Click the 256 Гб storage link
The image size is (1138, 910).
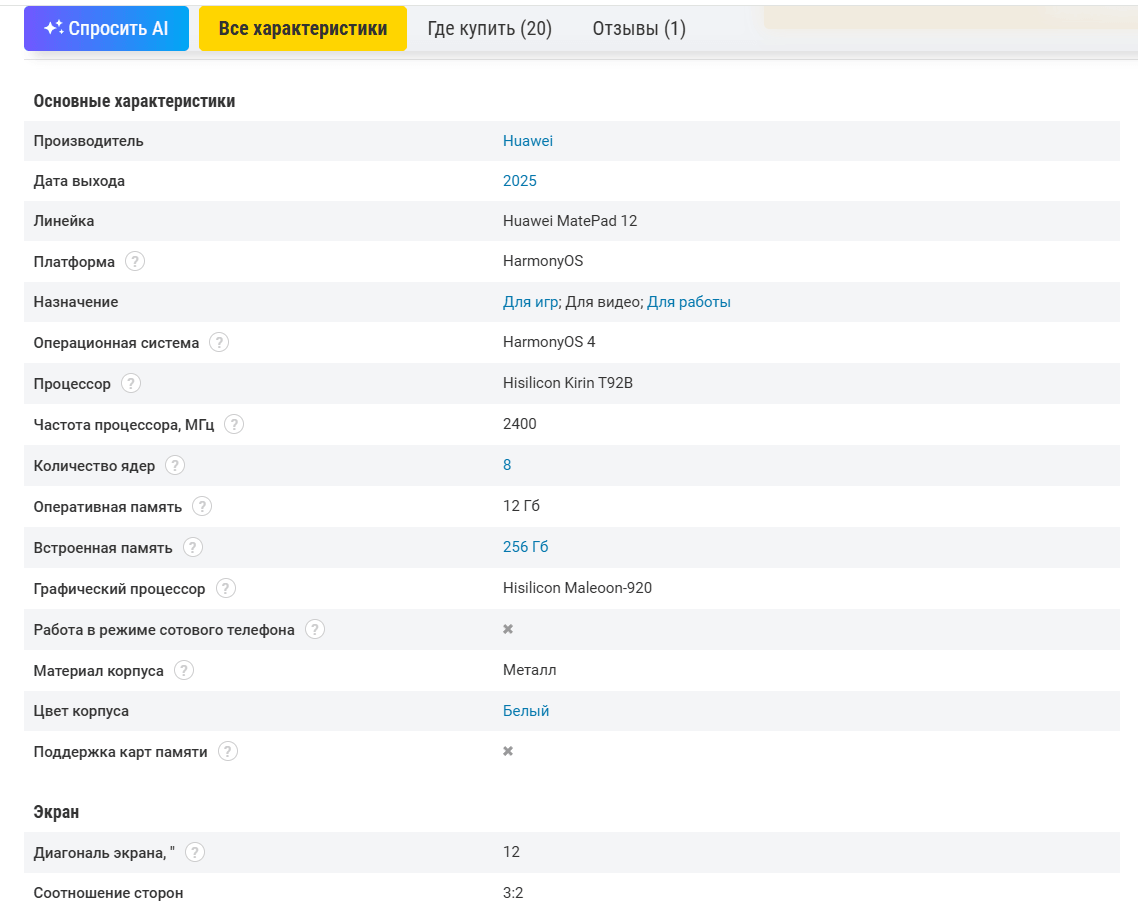(x=525, y=547)
